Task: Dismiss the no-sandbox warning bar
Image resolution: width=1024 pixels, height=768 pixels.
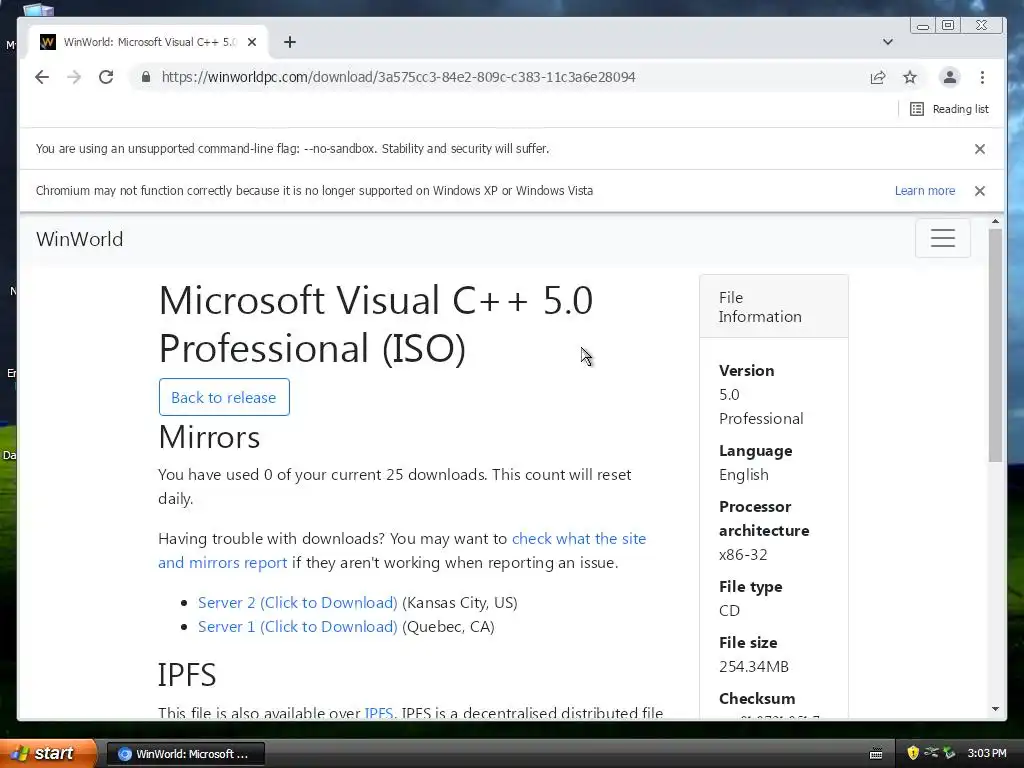Action: coord(980,149)
